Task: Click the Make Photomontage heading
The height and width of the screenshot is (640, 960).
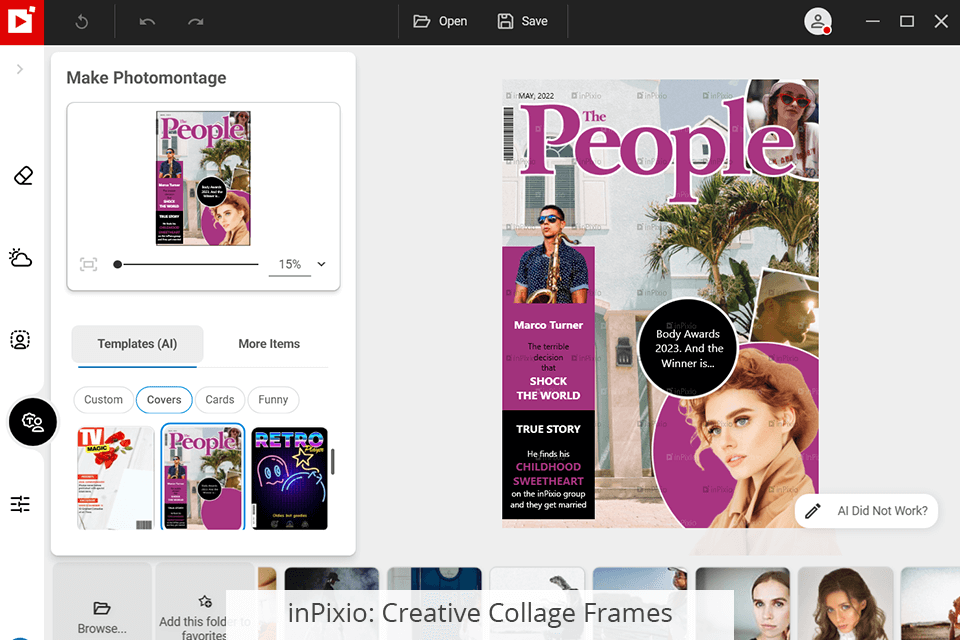Action: click(146, 78)
